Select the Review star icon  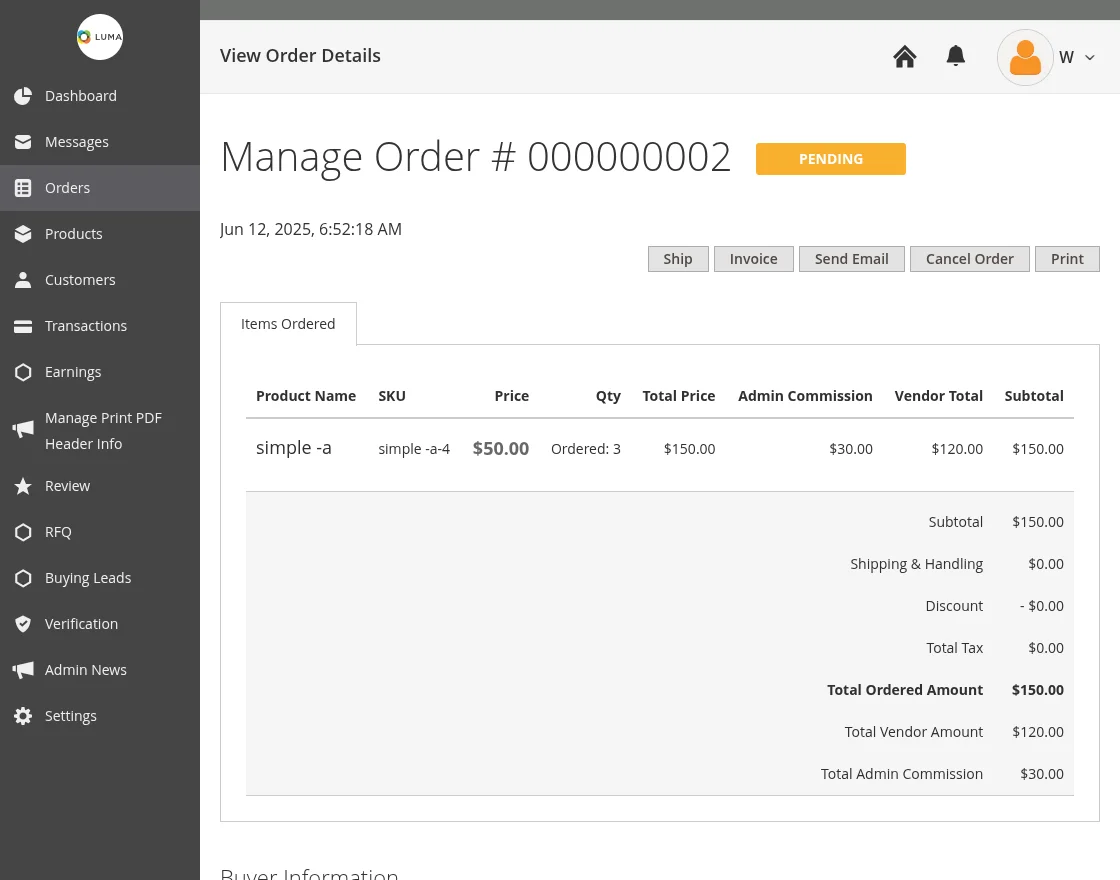23,486
